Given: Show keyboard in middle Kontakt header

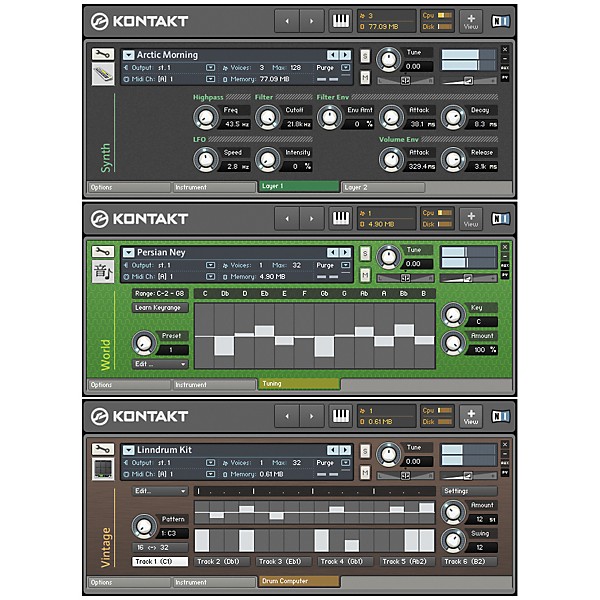Looking at the screenshot, I should 340,218.
